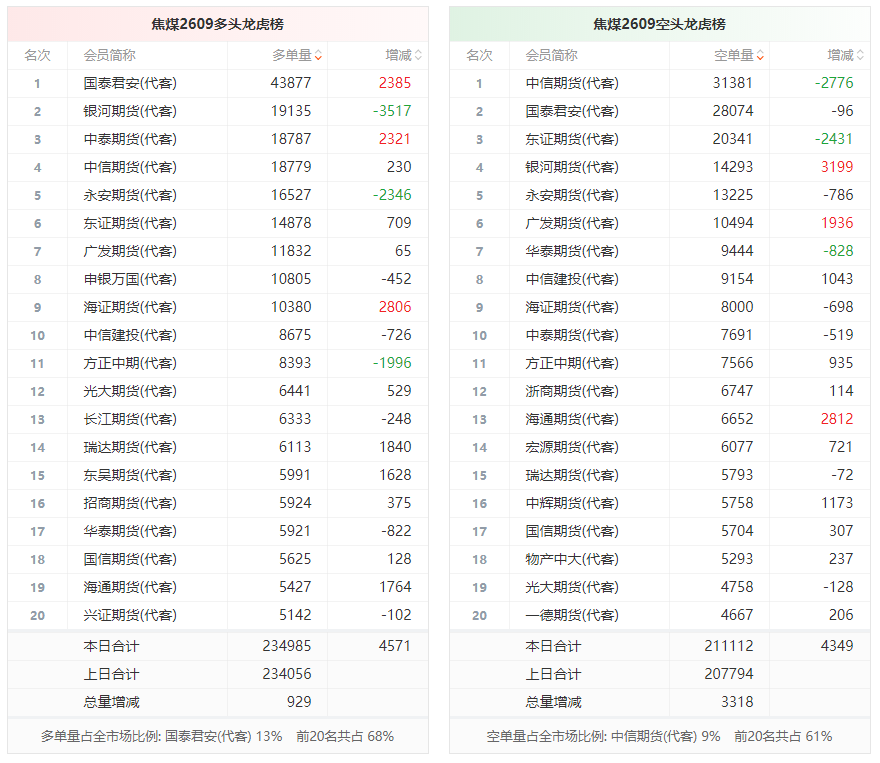The height and width of the screenshot is (763, 880).
Task: Click 本日合计 value 234985
Action: point(287,646)
